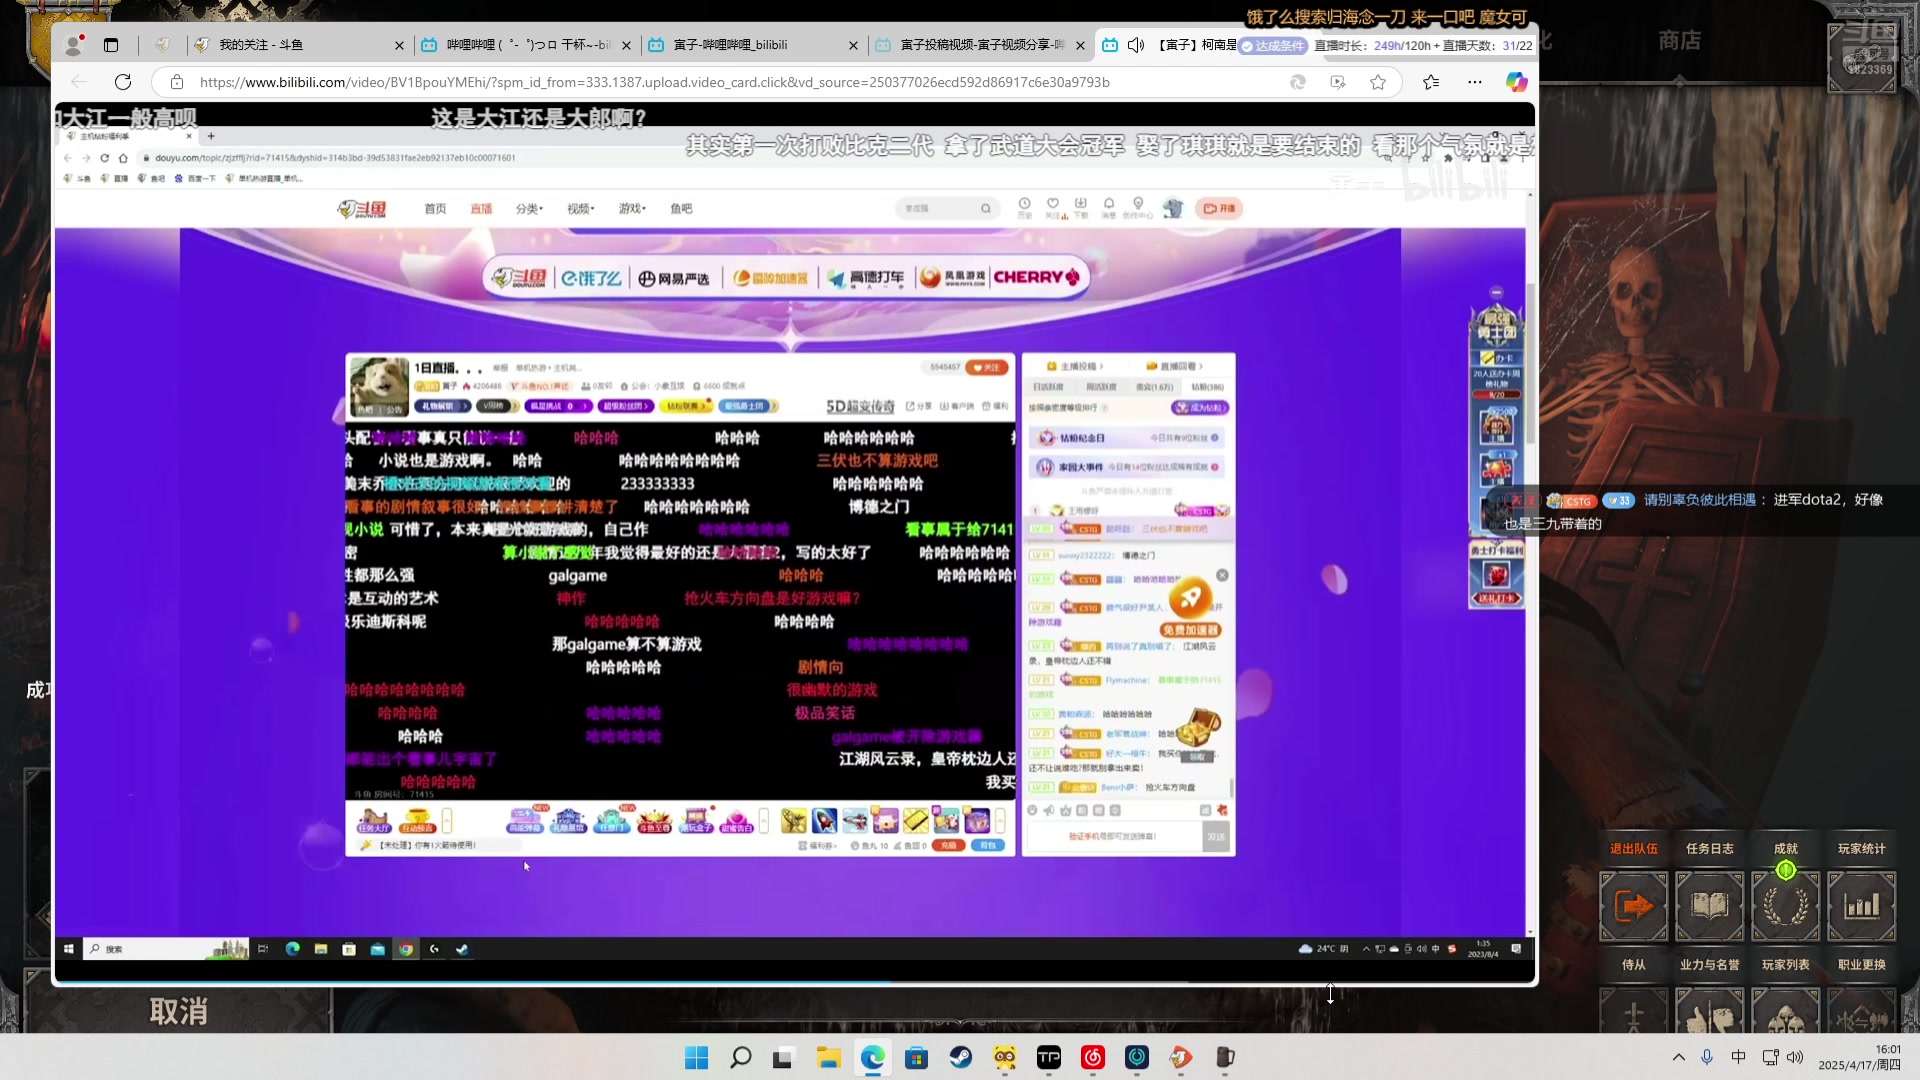Click the 饿了么 sponsor logo
Viewport: 1920px width, 1080px height.
(591, 278)
